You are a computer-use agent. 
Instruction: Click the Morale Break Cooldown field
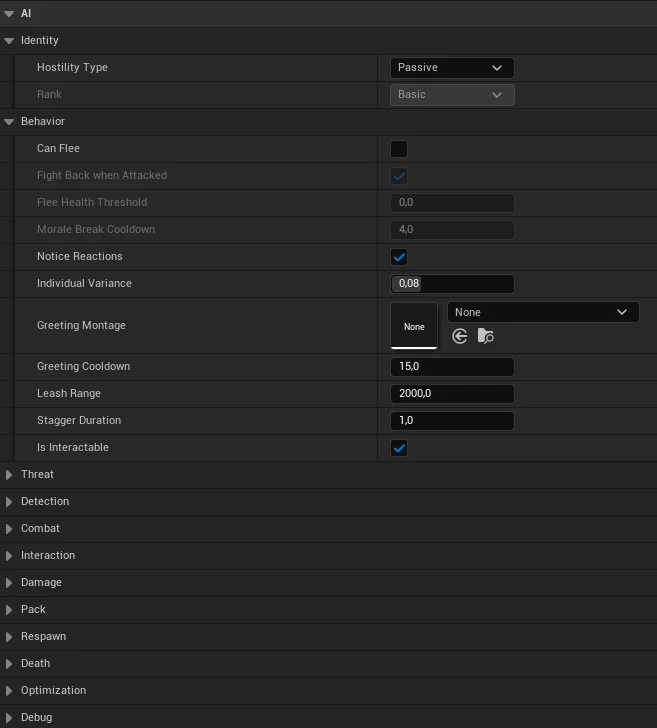point(452,230)
